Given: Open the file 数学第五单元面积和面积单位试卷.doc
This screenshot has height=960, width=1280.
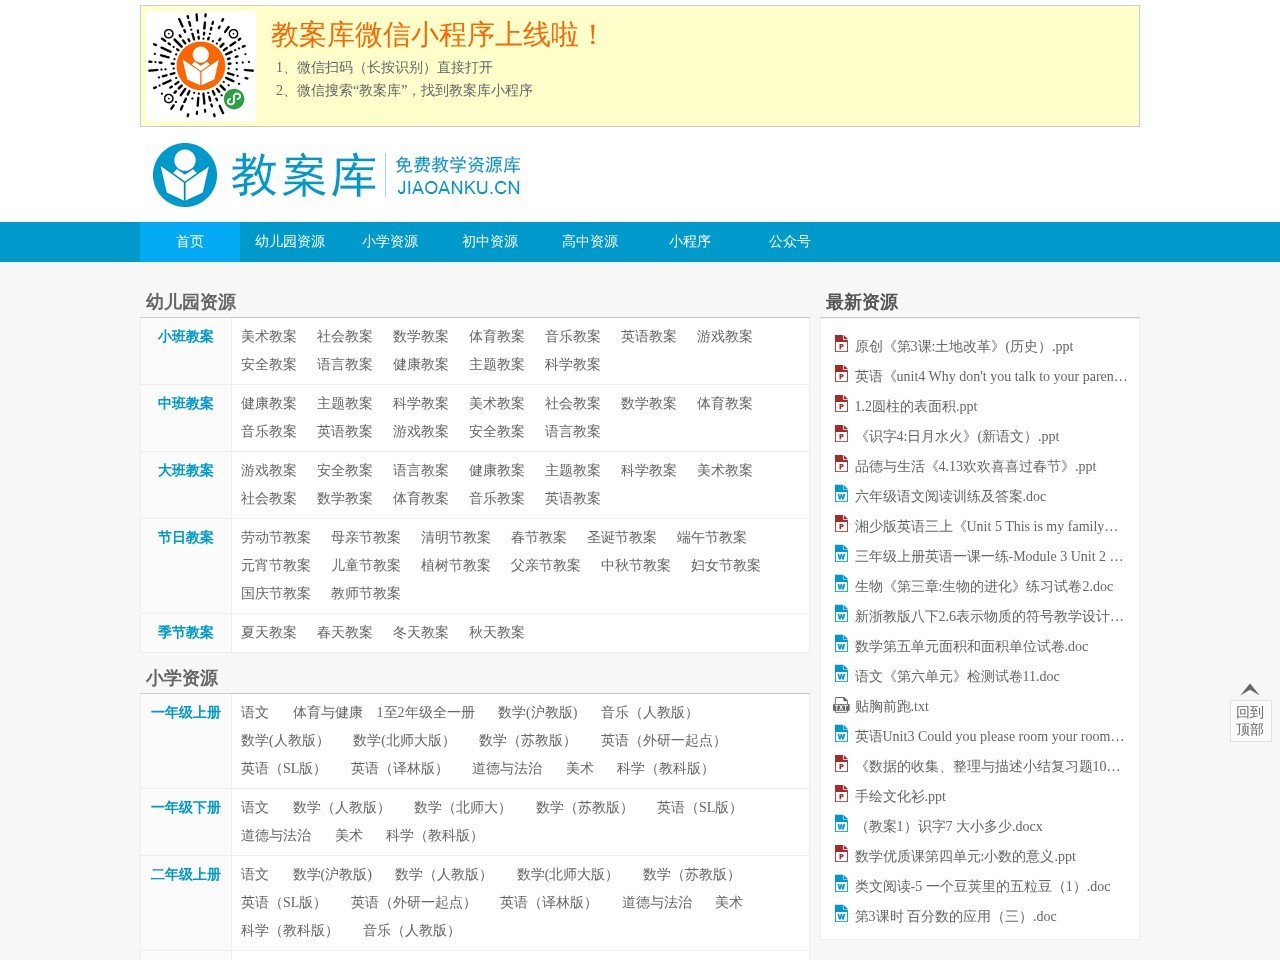Looking at the screenshot, I should click(x=972, y=647).
